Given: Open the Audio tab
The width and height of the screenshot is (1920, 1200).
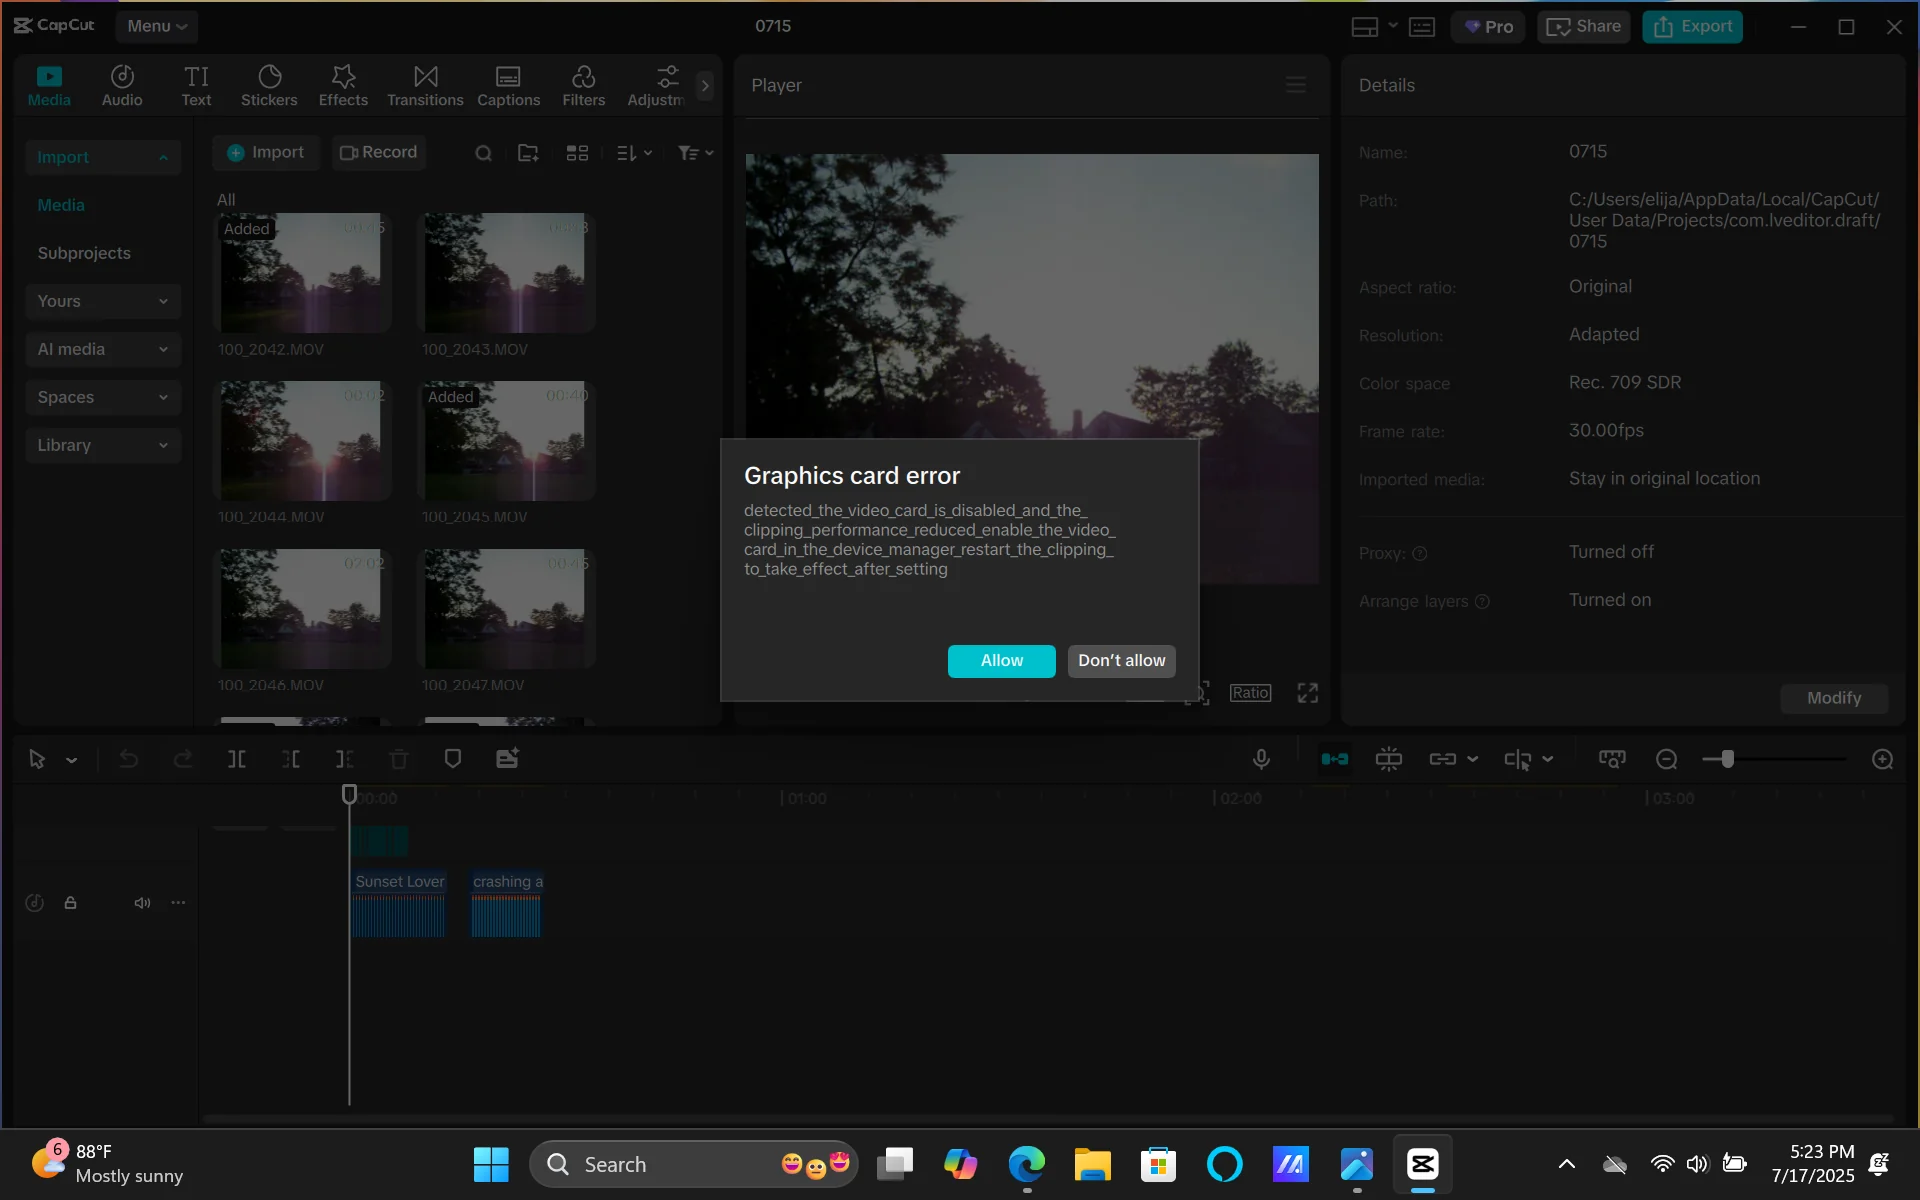Looking at the screenshot, I should pos(122,86).
